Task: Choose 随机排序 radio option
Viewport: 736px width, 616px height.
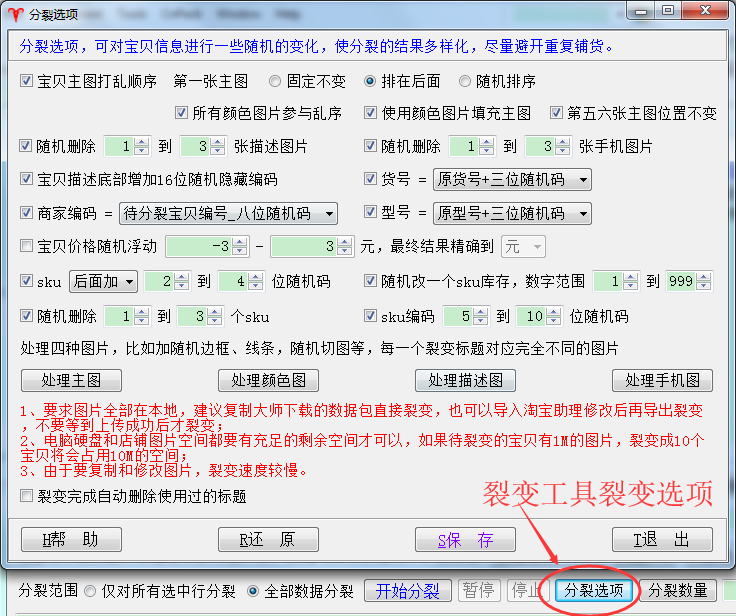Action: (465, 81)
